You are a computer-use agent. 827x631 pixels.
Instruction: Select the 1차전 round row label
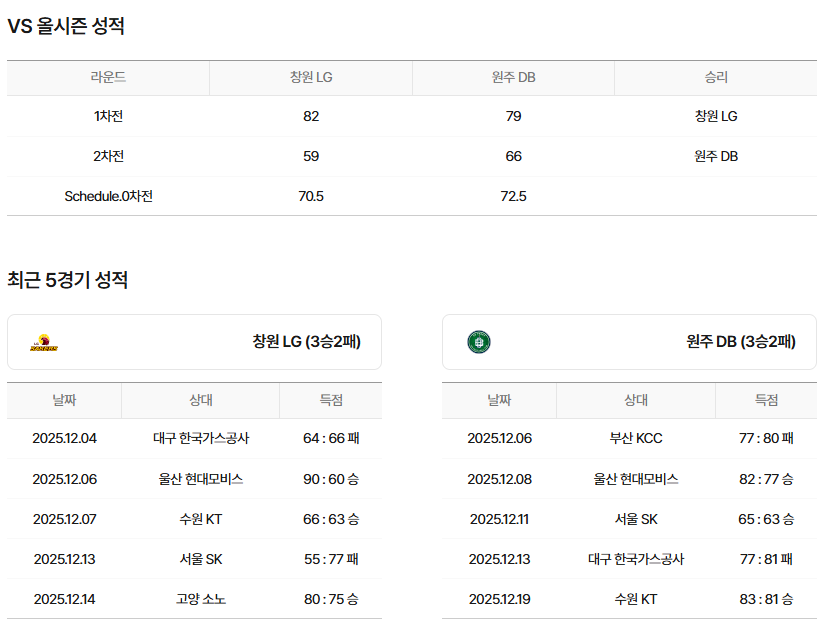pyautogui.click(x=108, y=116)
